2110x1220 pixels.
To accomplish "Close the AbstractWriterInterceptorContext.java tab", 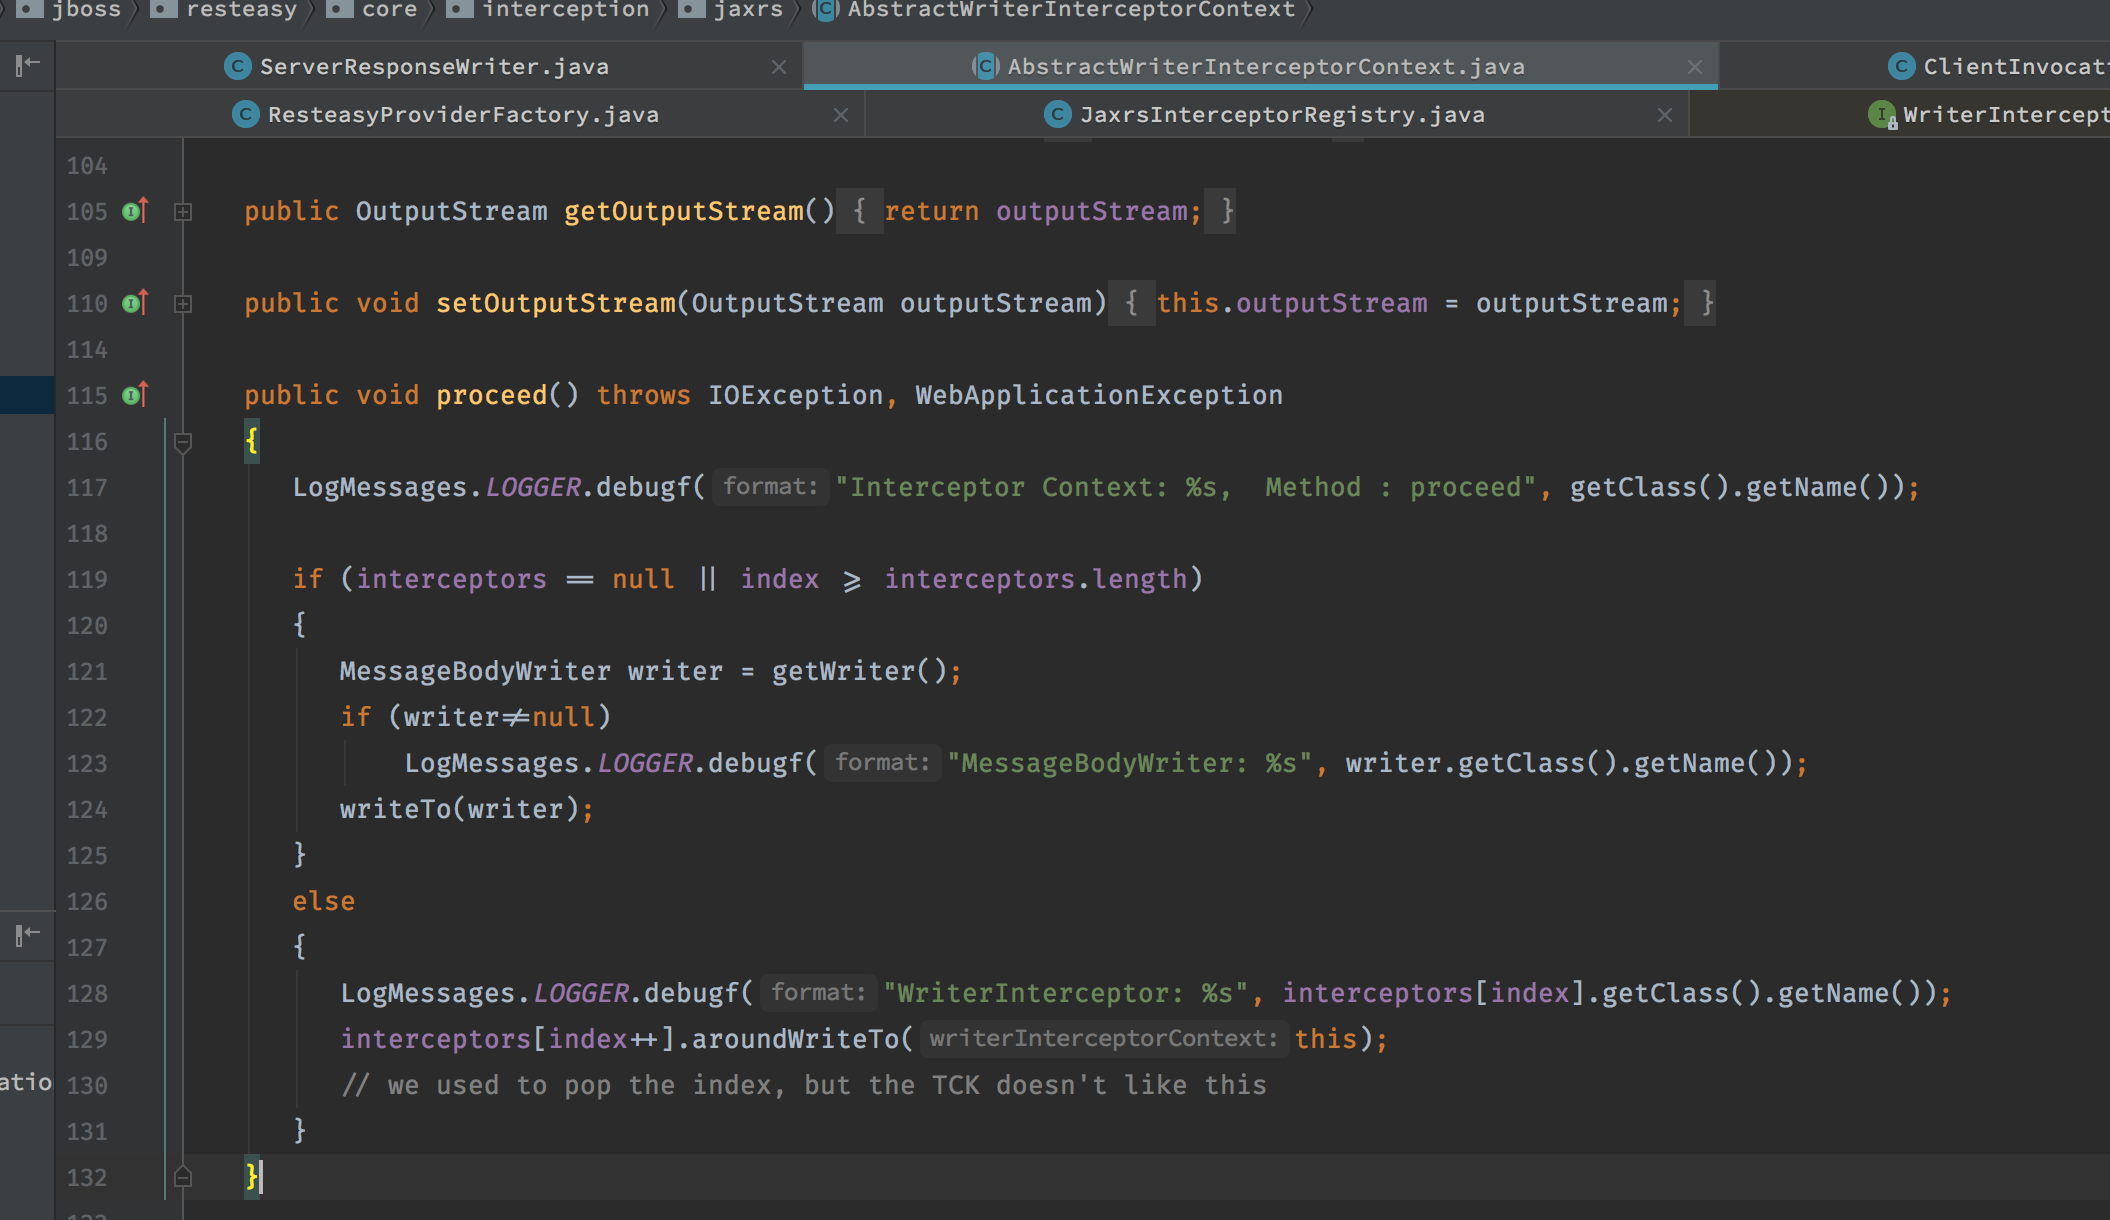I will coord(1694,67).
